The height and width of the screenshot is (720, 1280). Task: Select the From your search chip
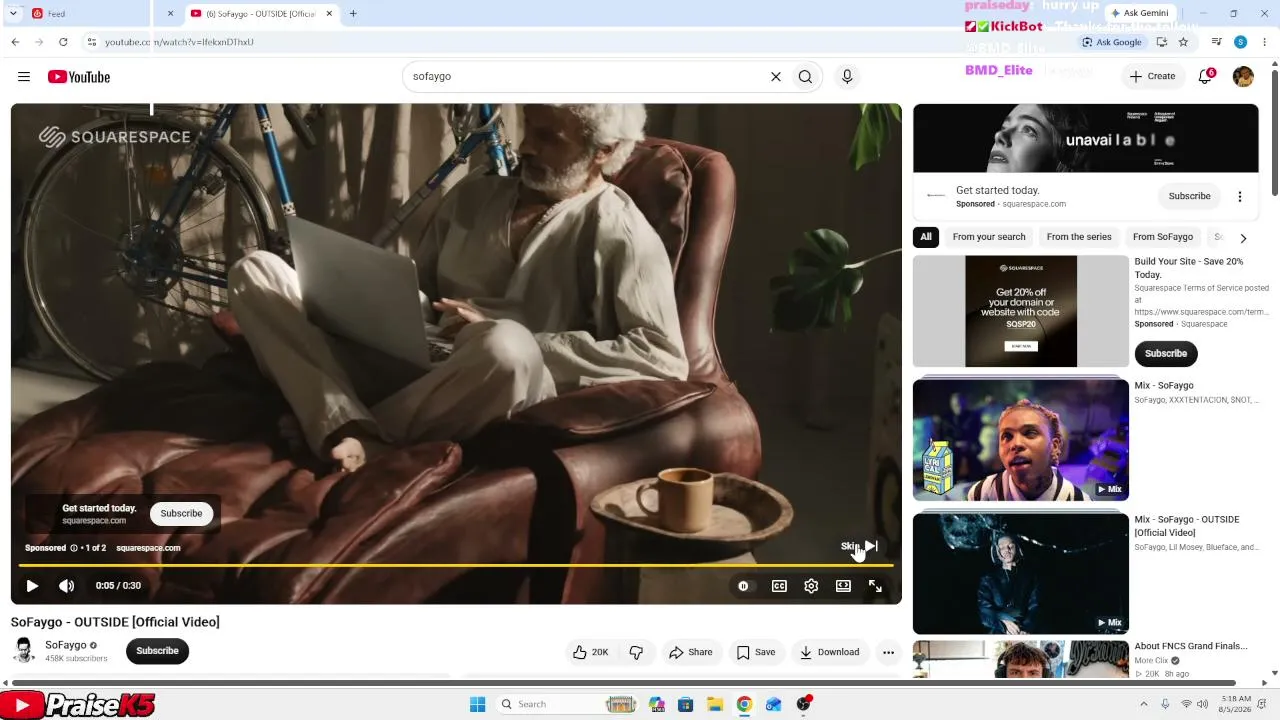pyautogui.click(x=989, y=237)
